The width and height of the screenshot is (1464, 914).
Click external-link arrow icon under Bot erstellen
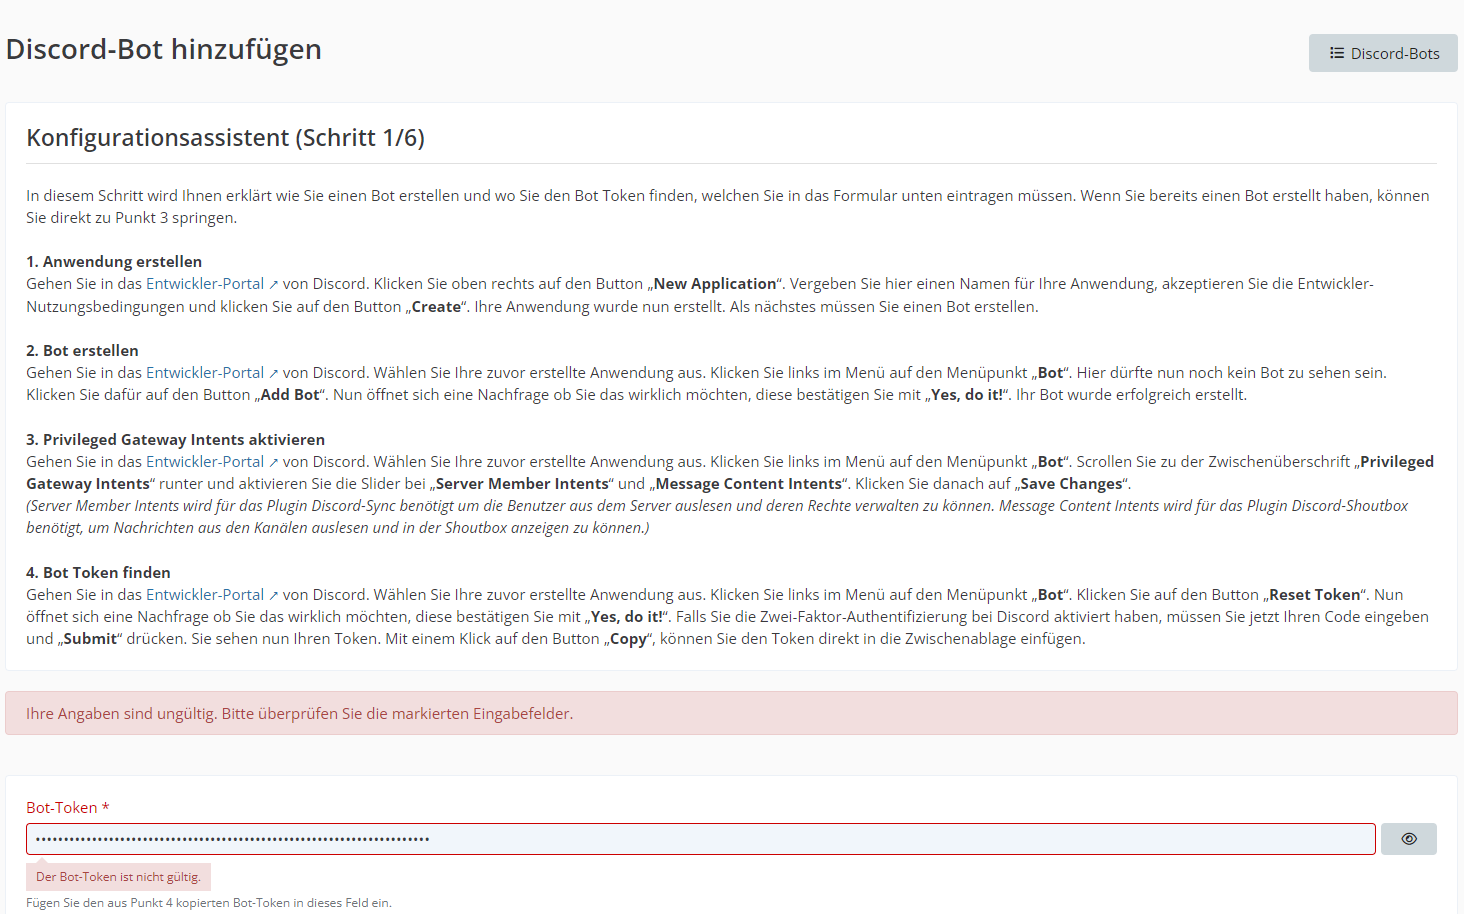coord(274,374)
